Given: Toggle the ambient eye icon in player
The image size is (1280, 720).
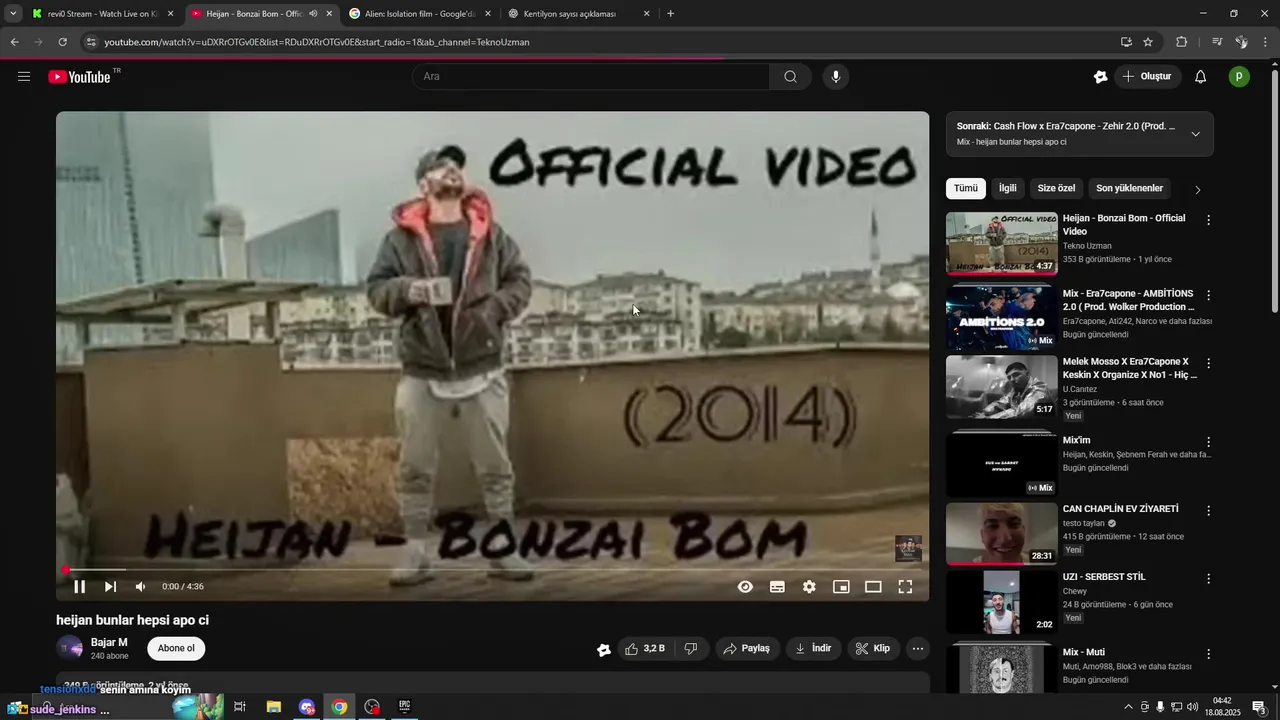Looking at the screenshot, I should point(745,587).
